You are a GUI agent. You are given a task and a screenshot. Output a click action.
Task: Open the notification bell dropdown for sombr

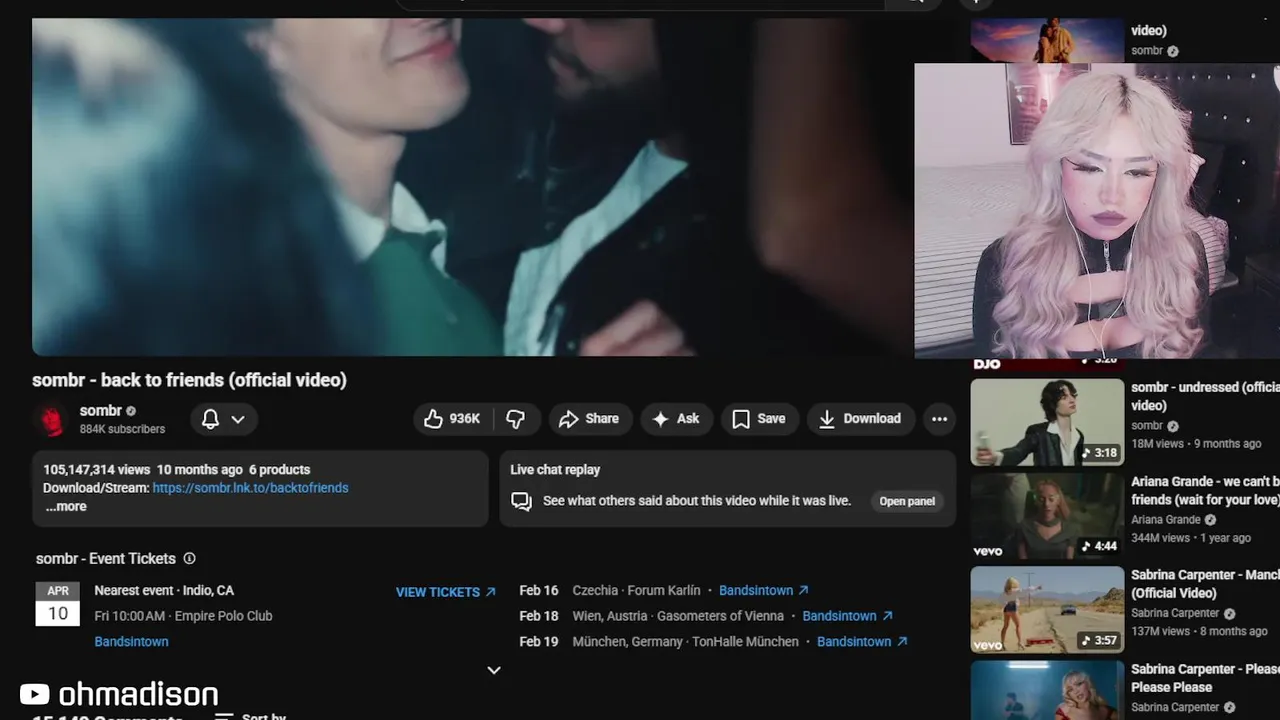(x=224, y=419)
